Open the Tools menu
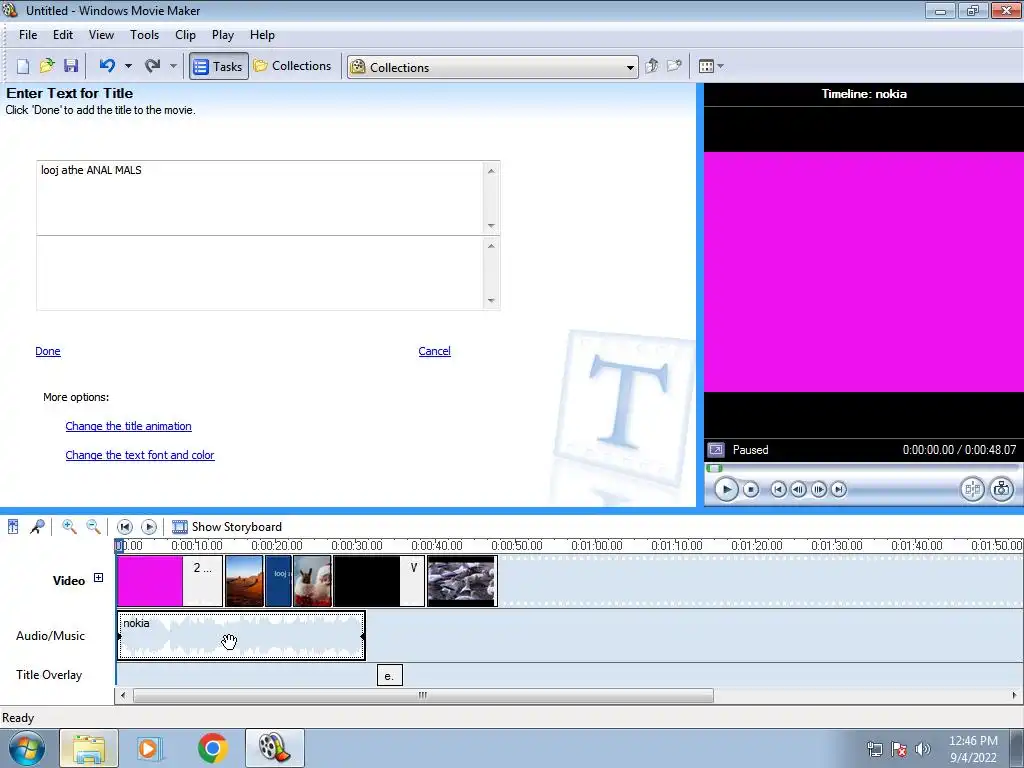 (x=144, y=35)
